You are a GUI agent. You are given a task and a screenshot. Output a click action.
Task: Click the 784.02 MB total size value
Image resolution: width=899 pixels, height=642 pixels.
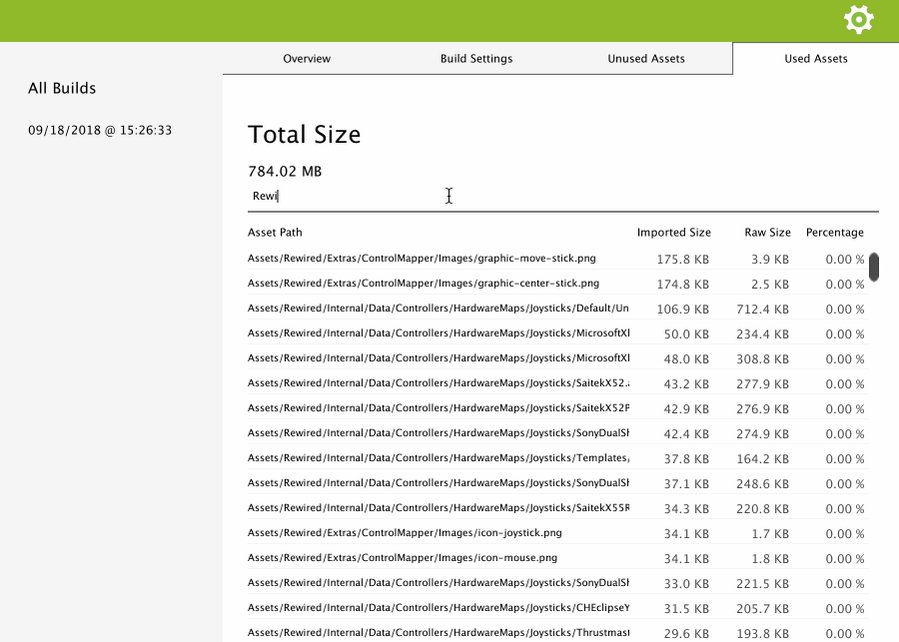pos(285,171)
